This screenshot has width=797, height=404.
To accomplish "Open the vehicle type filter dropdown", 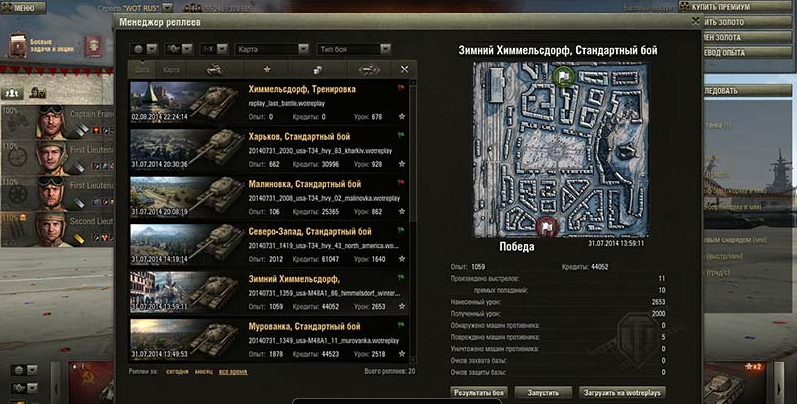I will tap(179, 49).
